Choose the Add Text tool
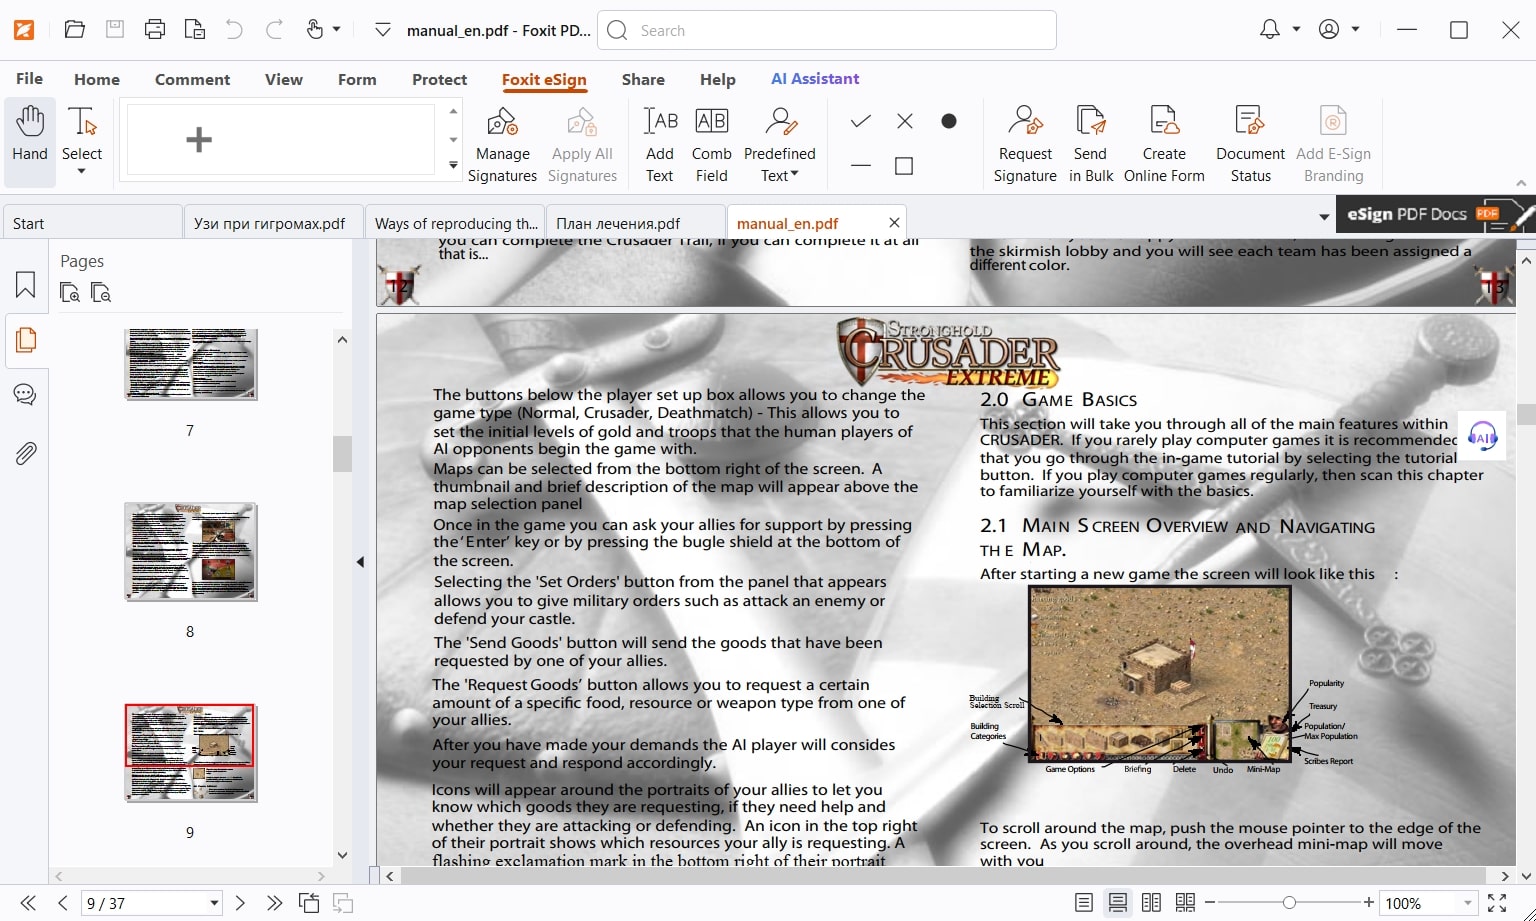Image resolution: width=1536 pixels, height=921 pixels. [x=660, y=146]
